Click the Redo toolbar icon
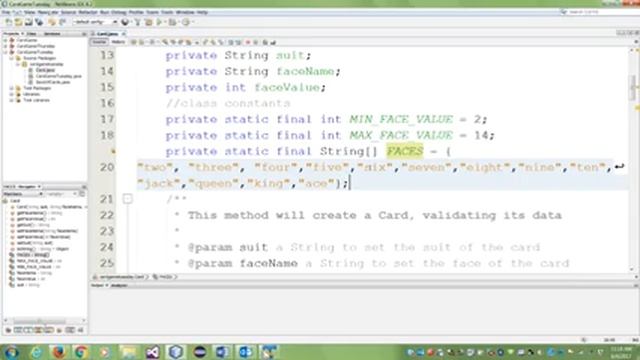The image size is (640, 360). tap(62, 22)
